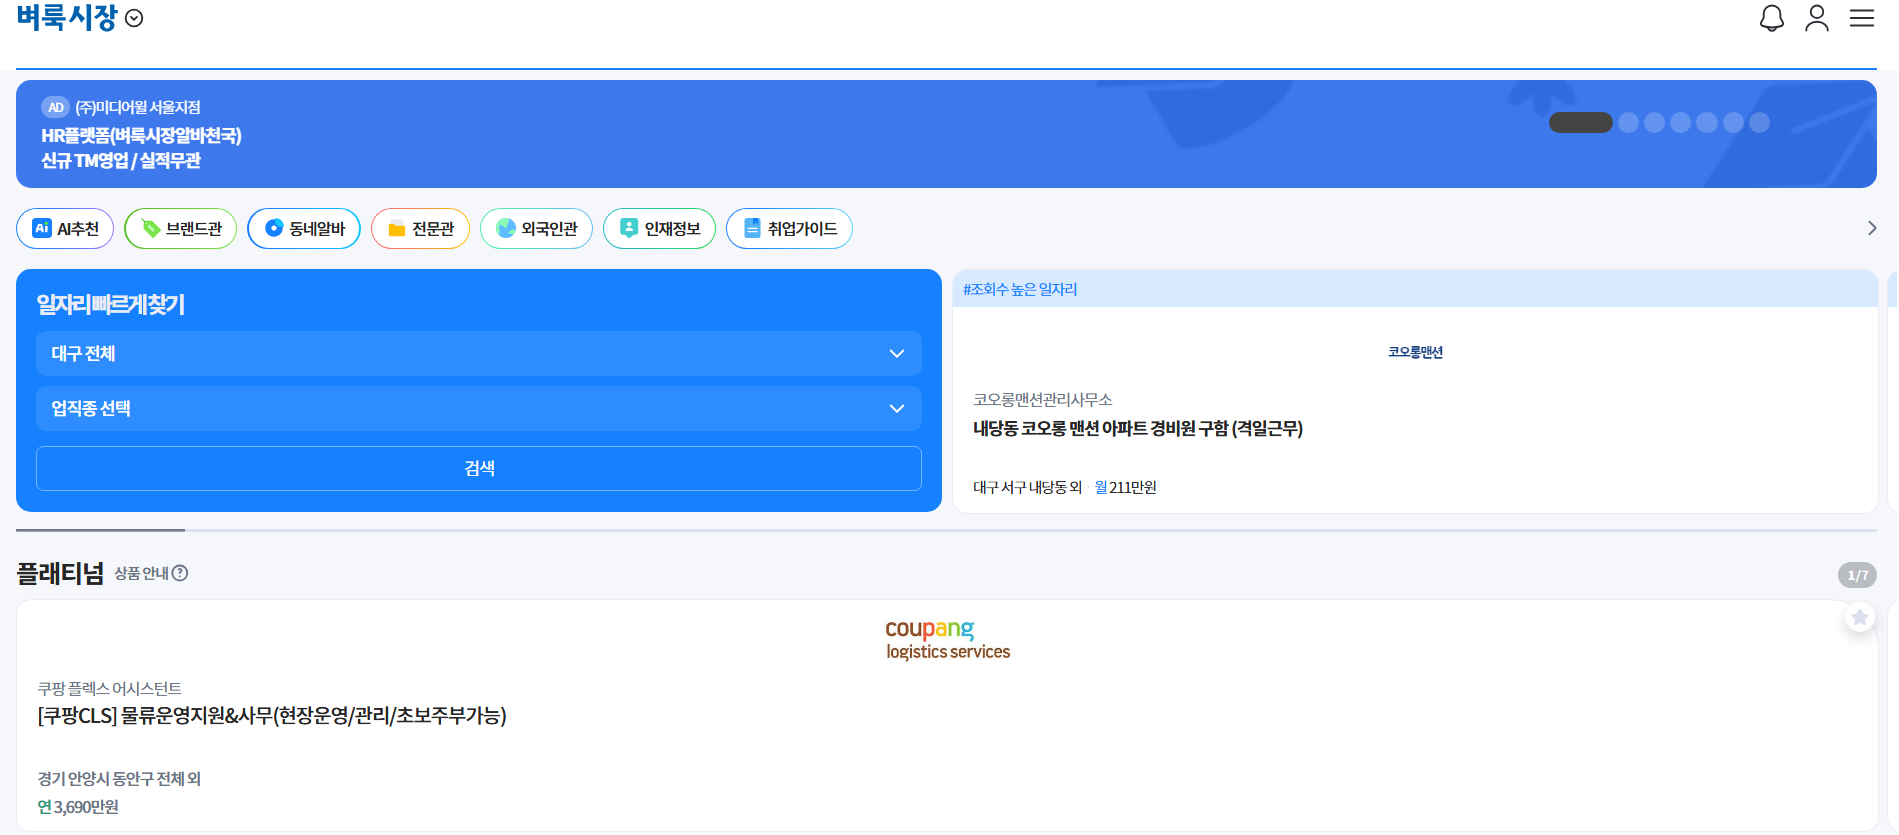Viewport: 1899px width, 835px height.
Task: Click the 1/7 page counter badge
Action: pos(1857,575)
